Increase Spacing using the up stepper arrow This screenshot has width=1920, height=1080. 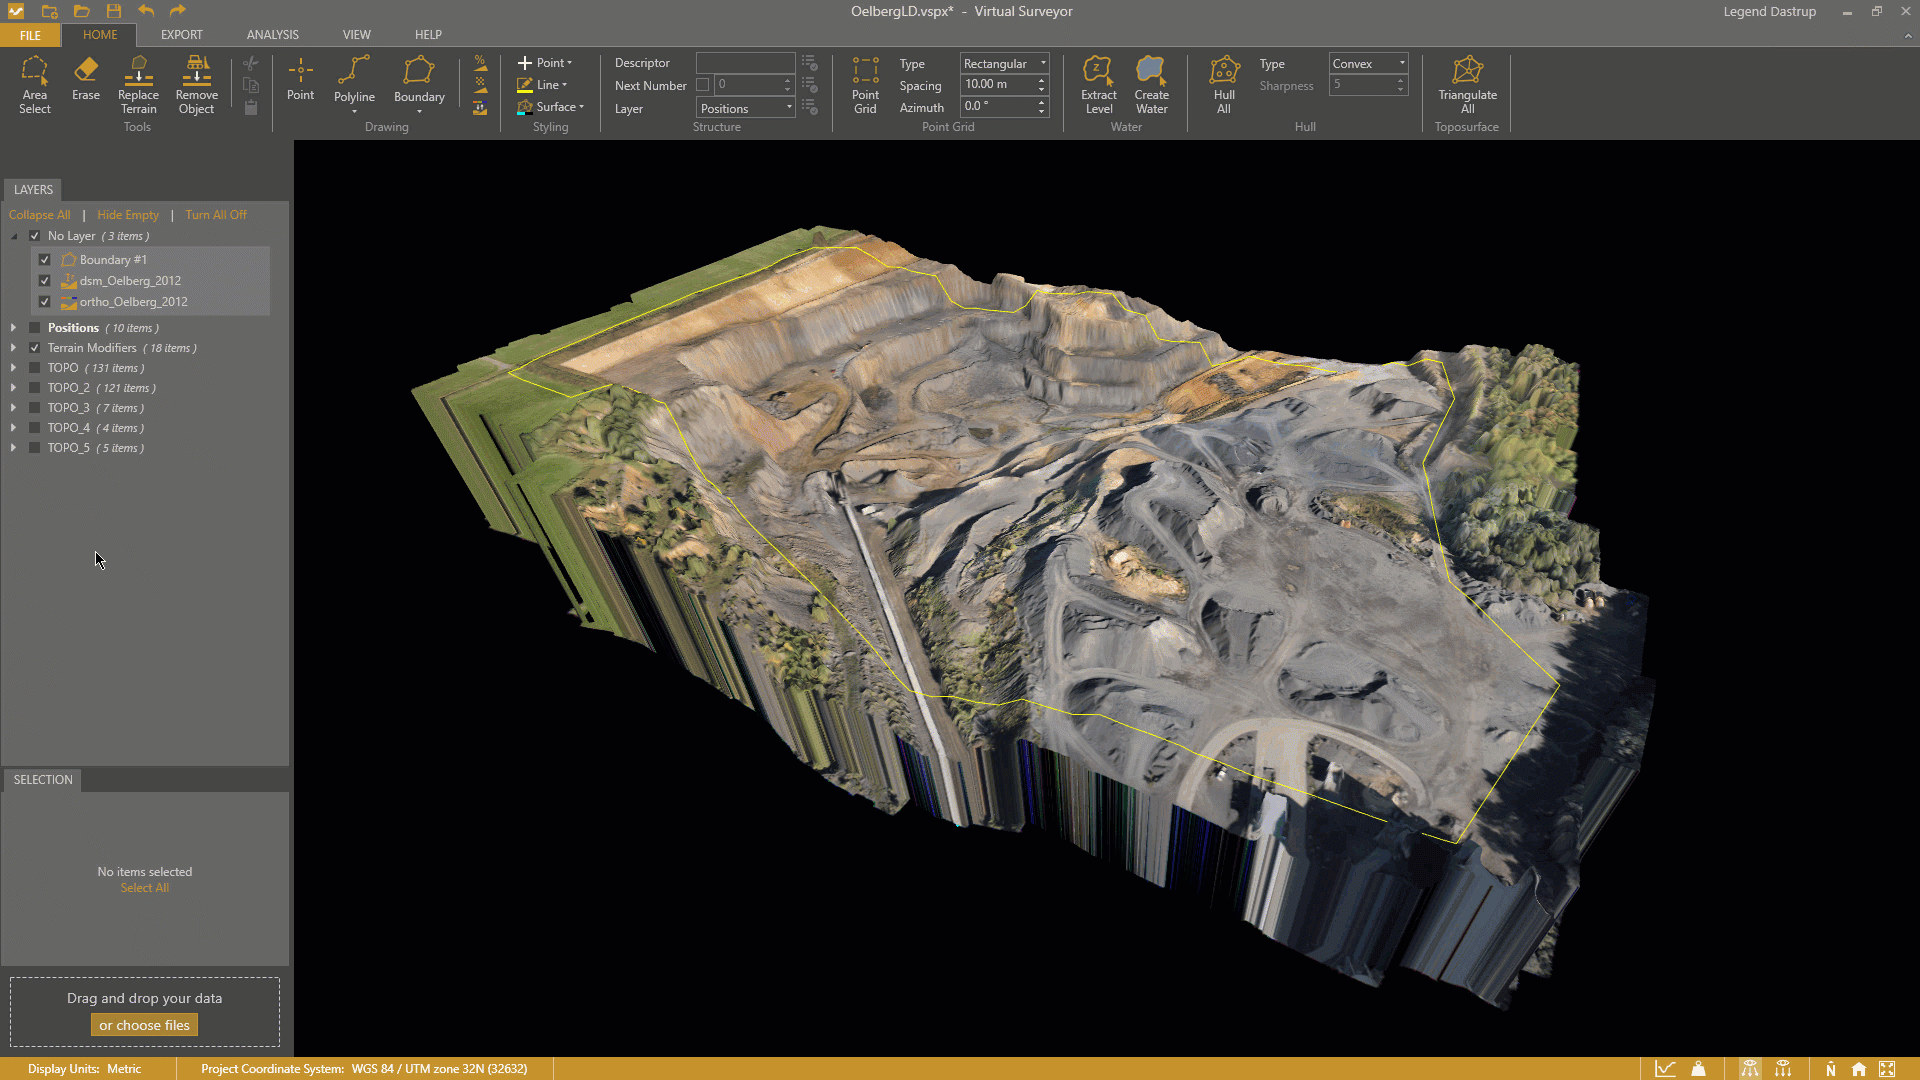tap(1043, 79)
